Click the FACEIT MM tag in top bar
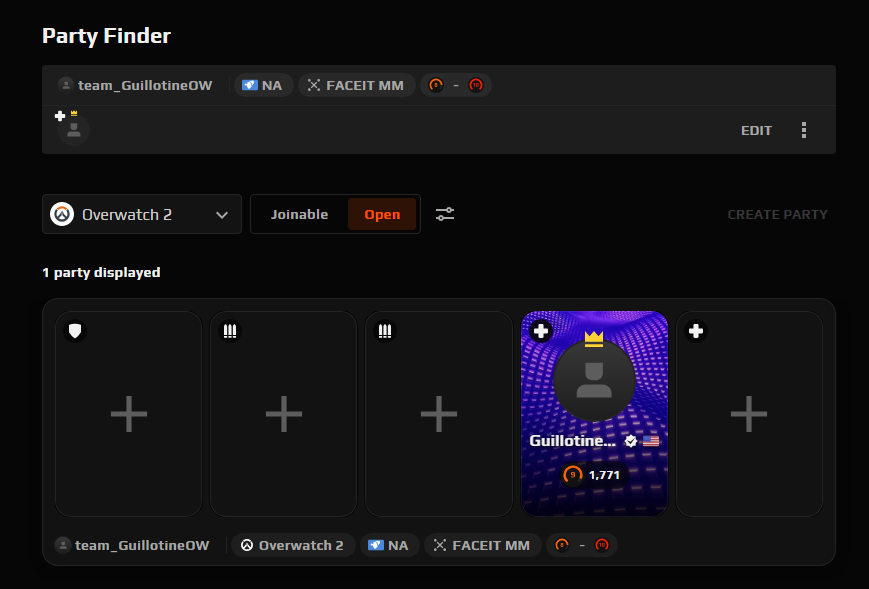 [356, 85]
